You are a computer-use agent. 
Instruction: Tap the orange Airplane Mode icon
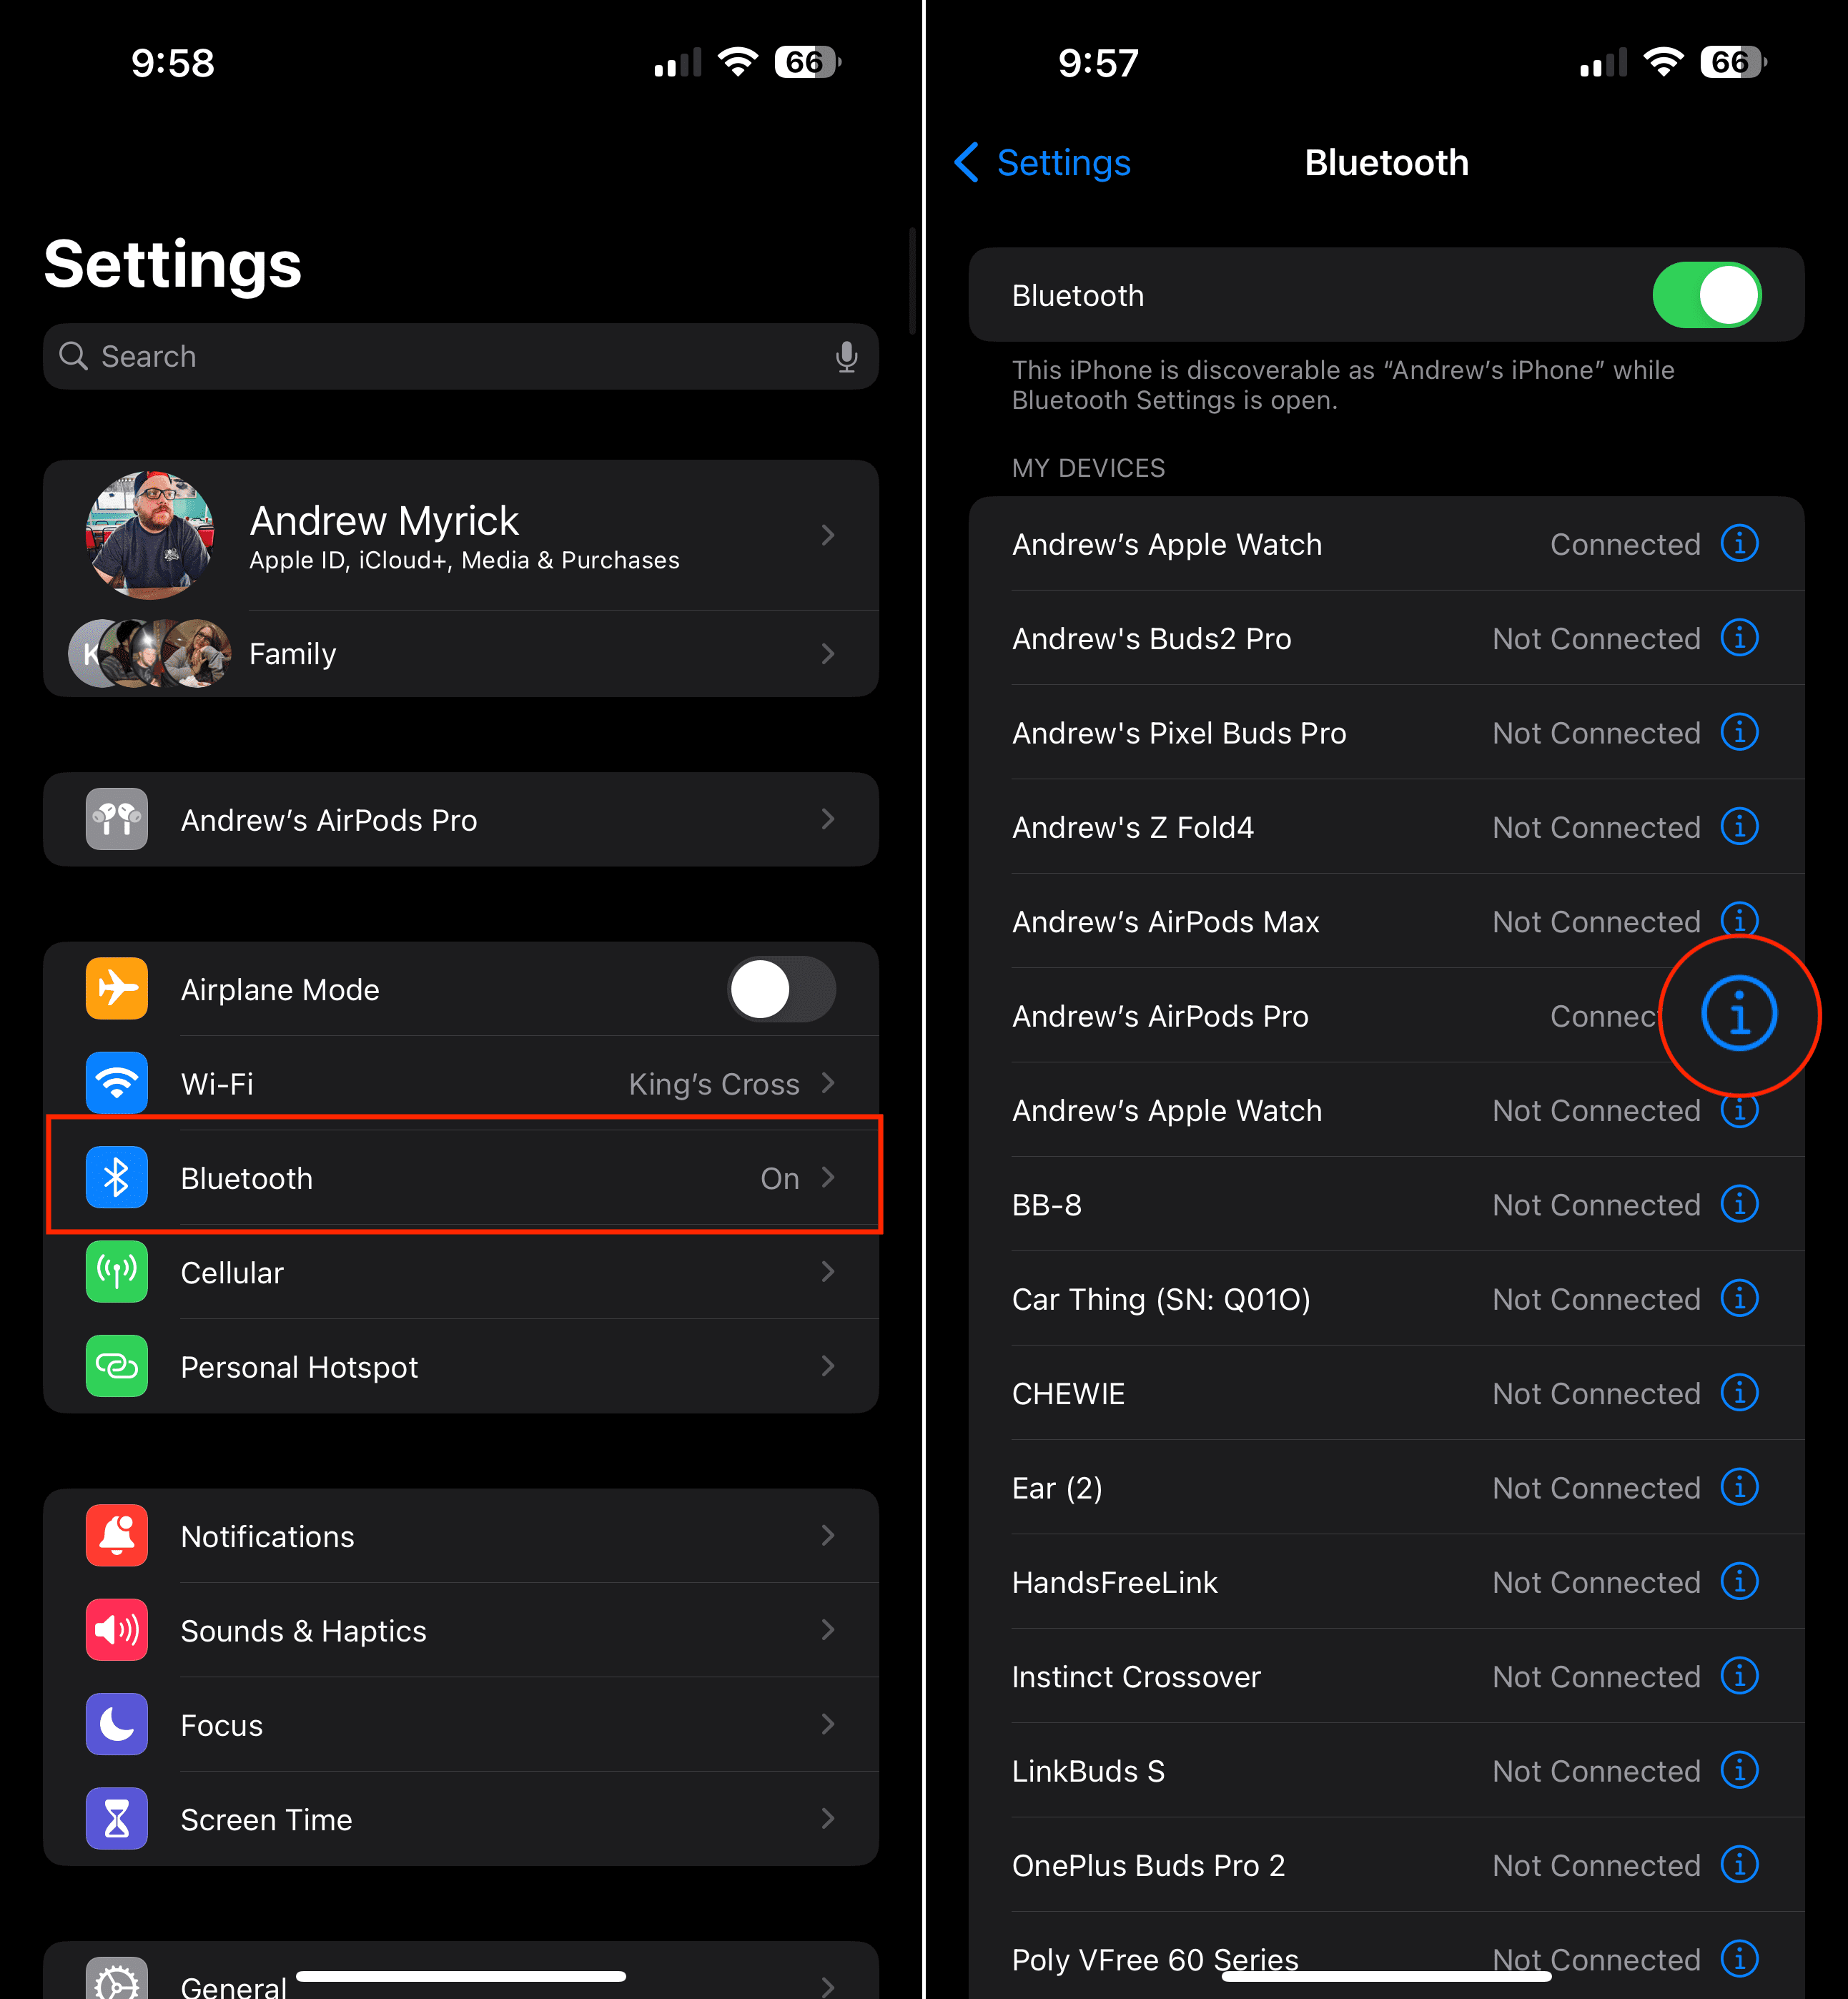click(117, 988)
